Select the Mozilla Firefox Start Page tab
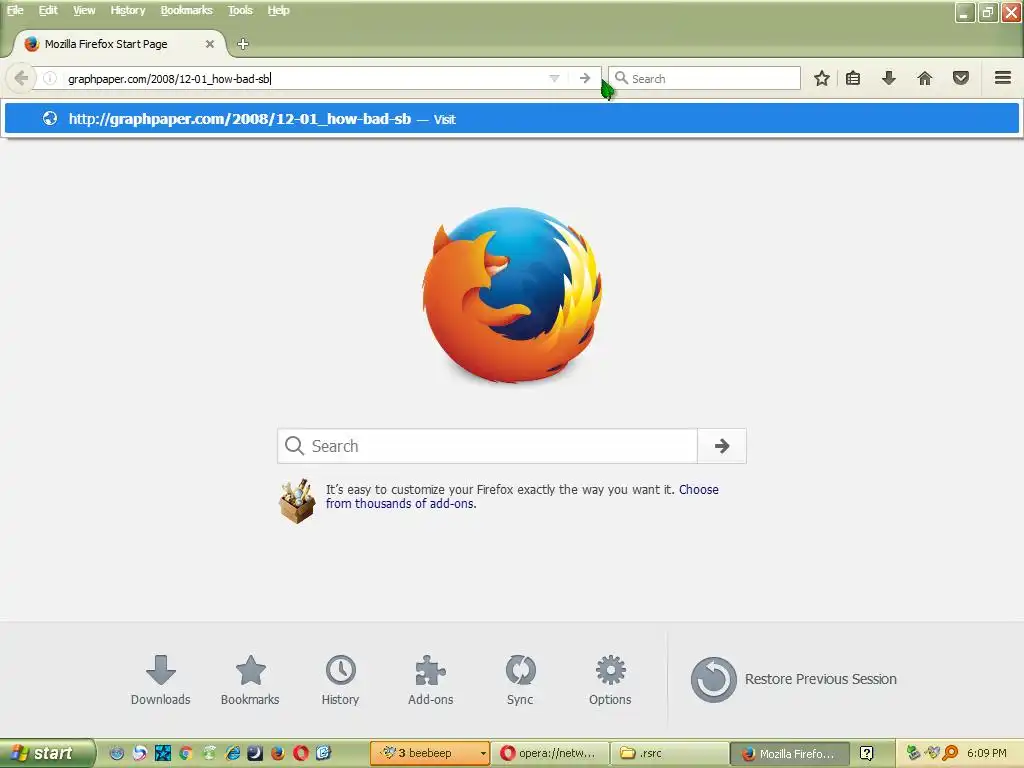 (x=119, y=44)
